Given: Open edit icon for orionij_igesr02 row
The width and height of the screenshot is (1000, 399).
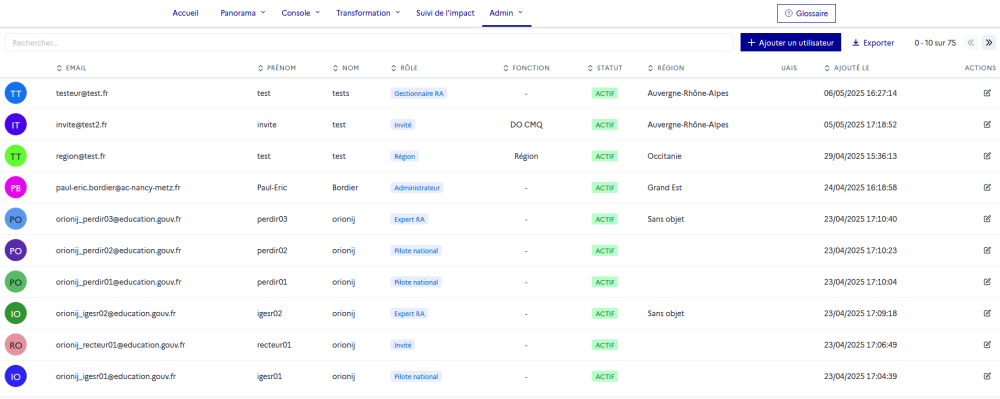Looking at the screenshot, I should click(x=987, y=313).
